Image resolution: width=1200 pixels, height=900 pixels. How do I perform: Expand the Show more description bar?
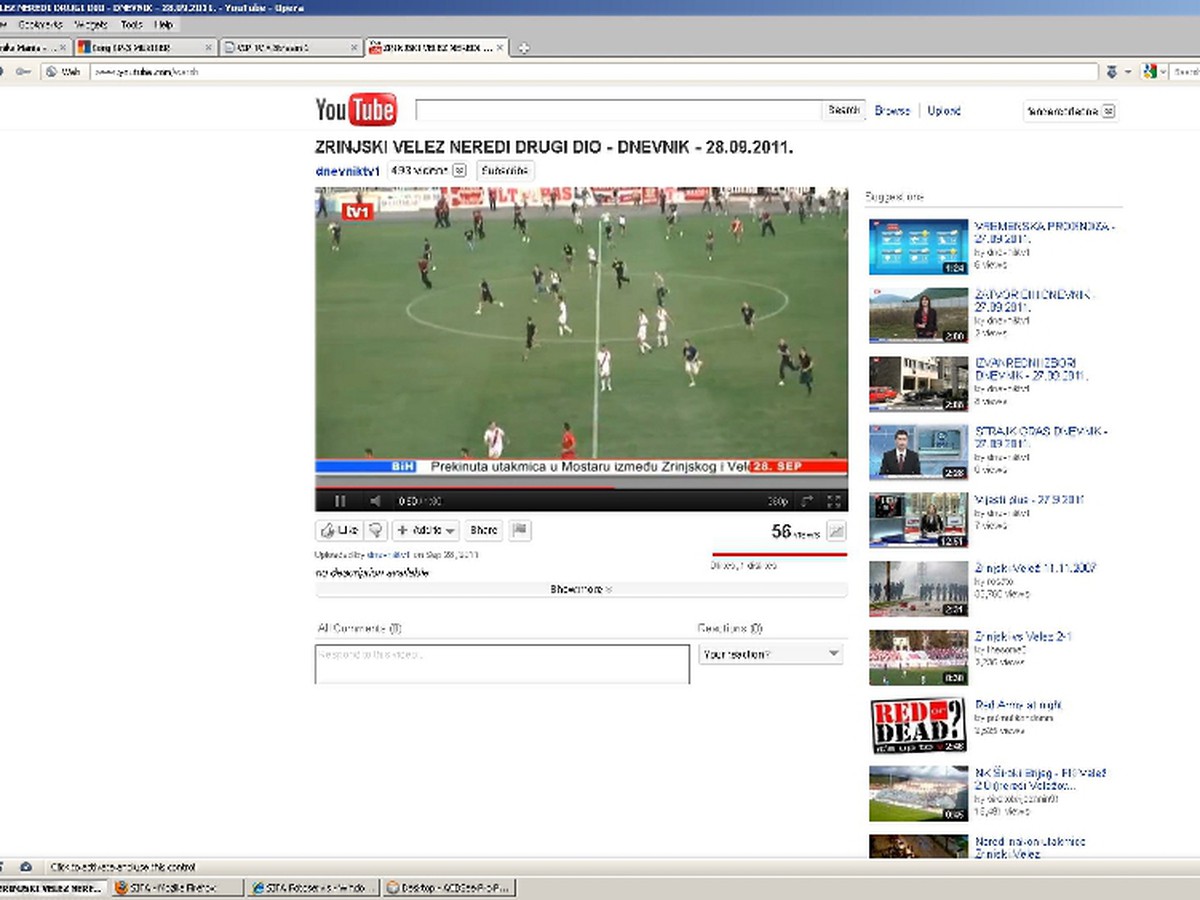581,590
